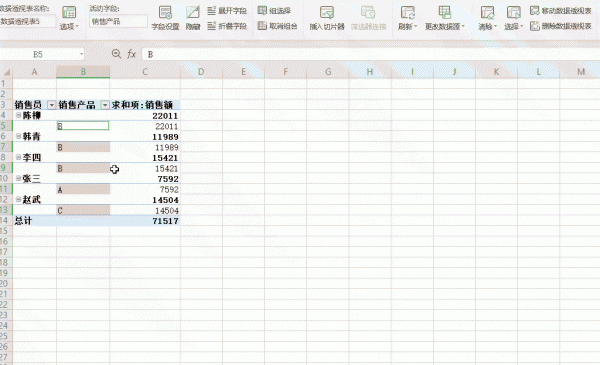Select column M header
600x365 pixels.
click(580, 72)
